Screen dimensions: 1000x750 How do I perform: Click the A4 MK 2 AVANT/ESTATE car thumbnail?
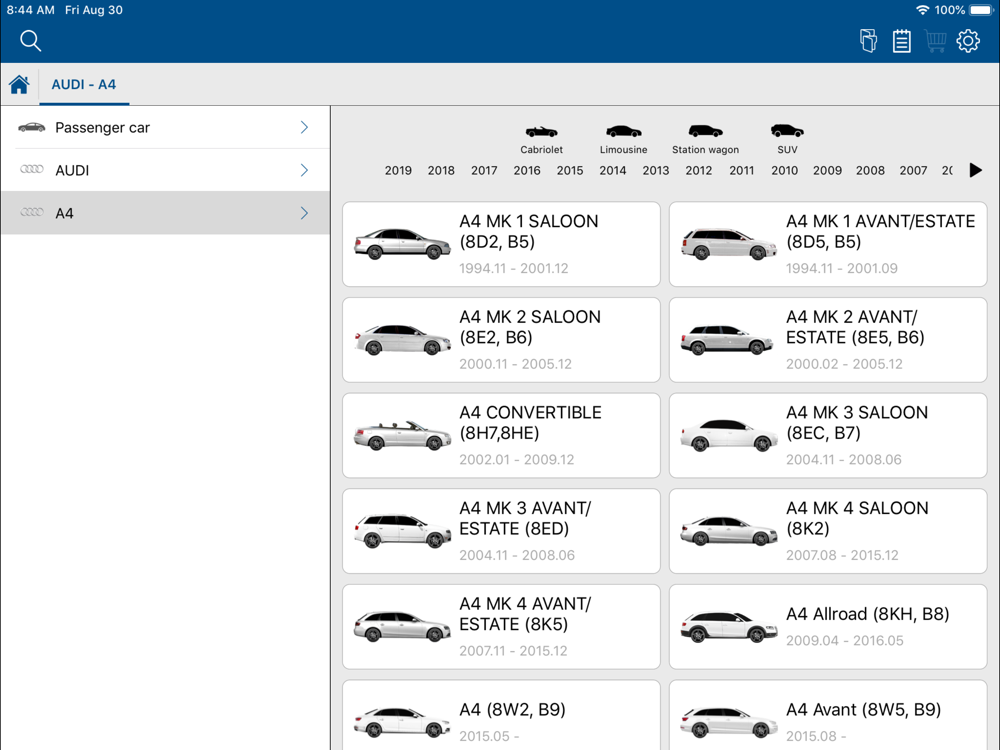(x=728, y=339)
